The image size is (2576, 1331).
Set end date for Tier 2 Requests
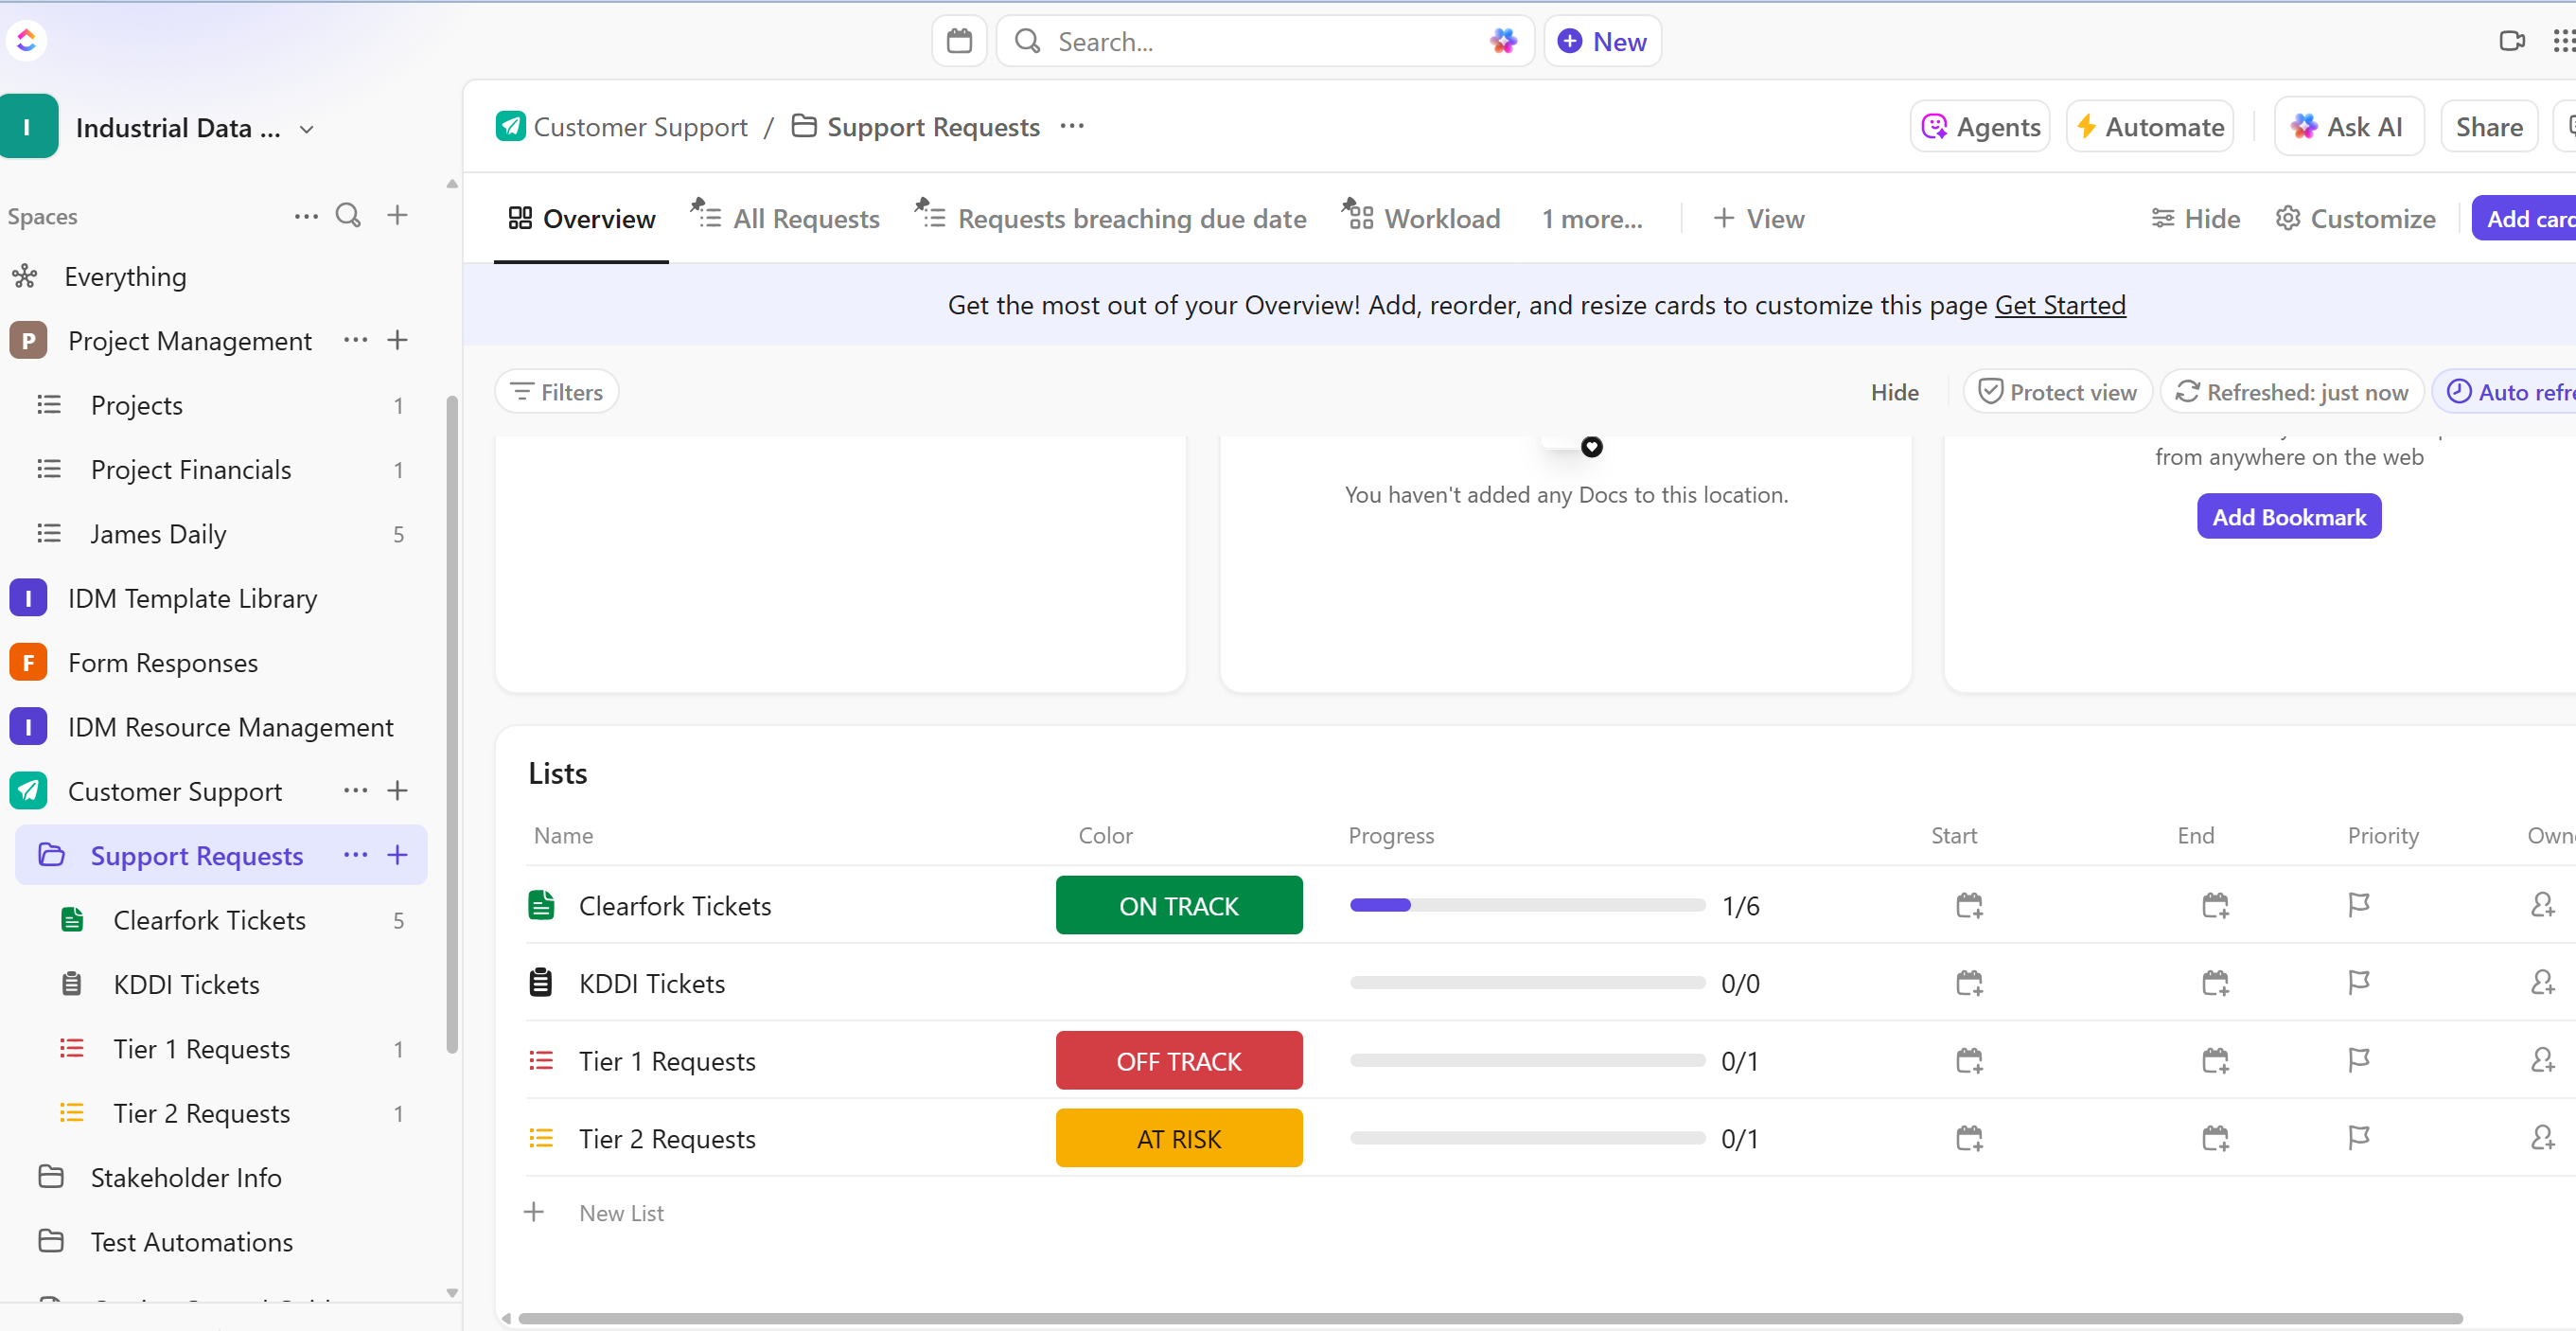2214,1138
